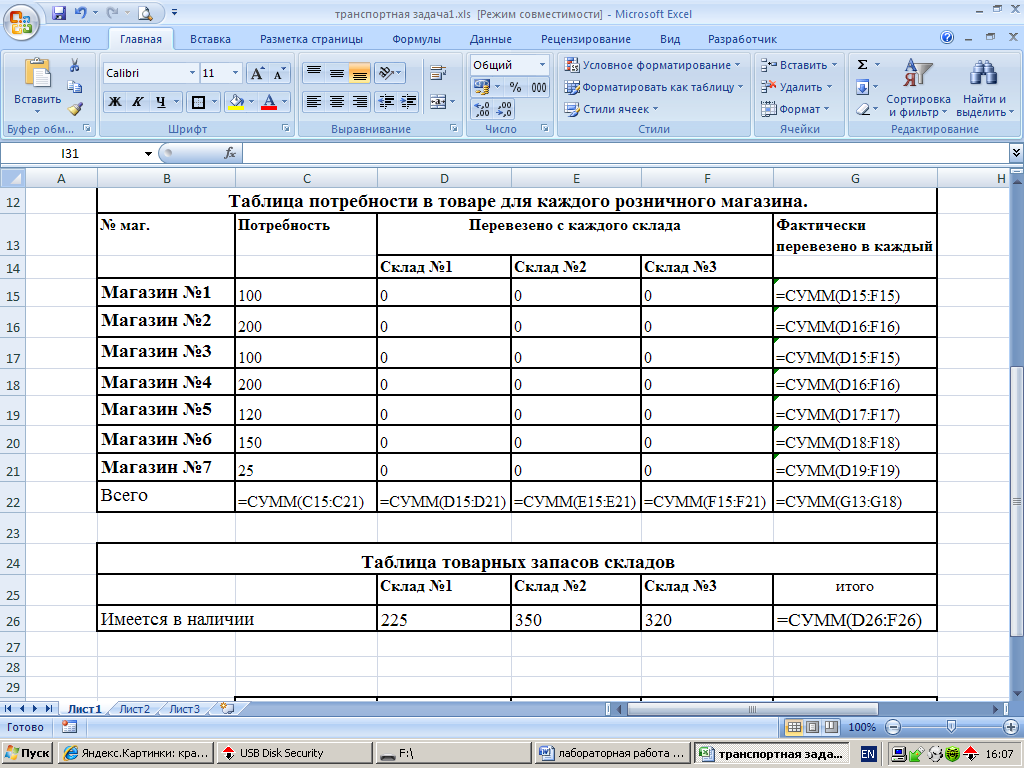Increase the cell indent
Screen dimensions: 1024x768
click(x=409, y=102)
